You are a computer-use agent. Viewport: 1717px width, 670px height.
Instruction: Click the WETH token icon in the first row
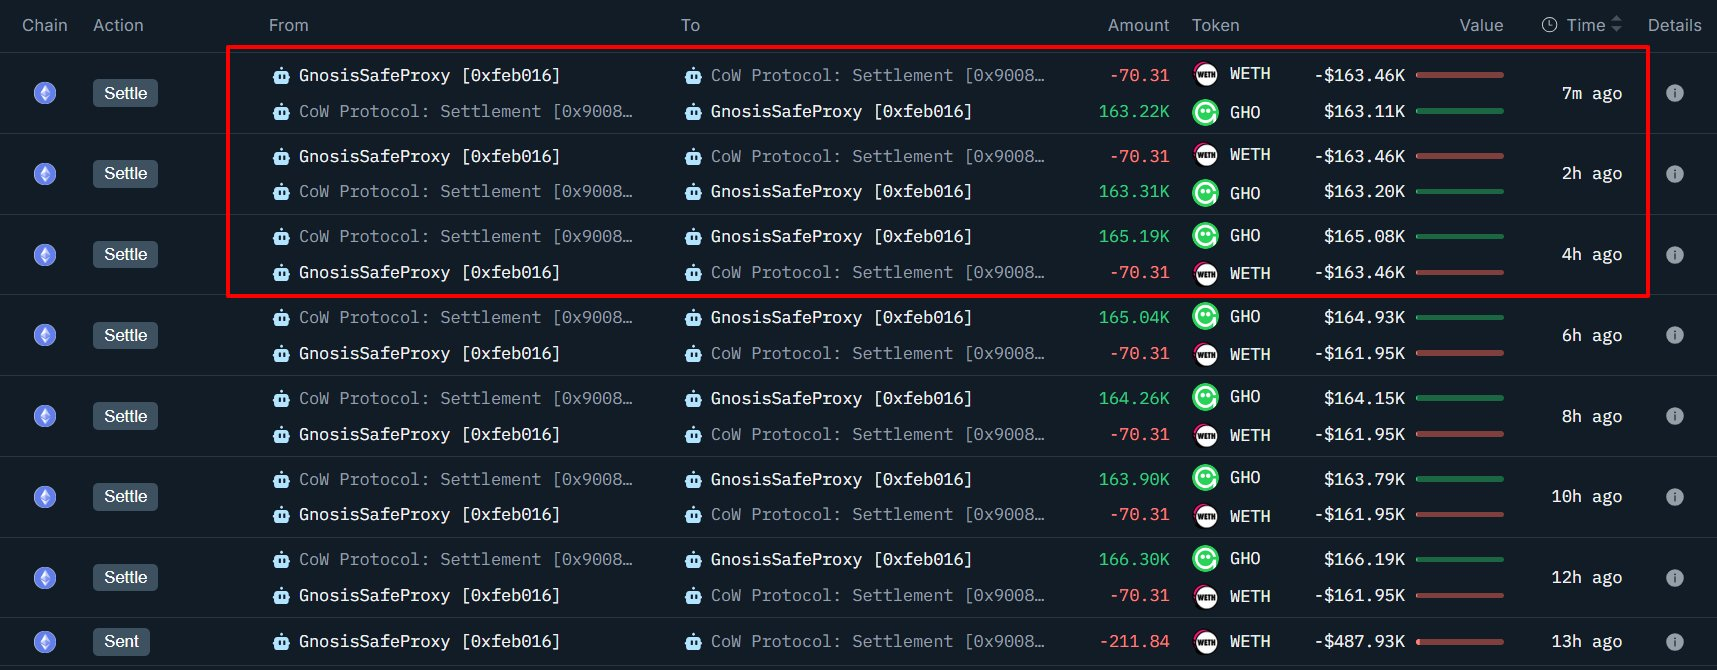pos(1206,74)
